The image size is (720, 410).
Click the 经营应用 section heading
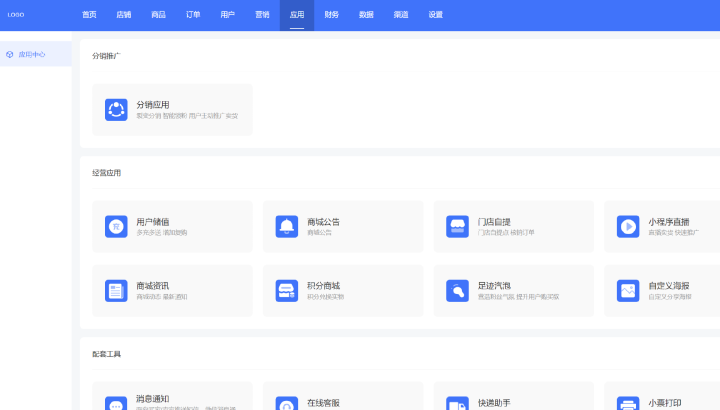pos(106,173)
